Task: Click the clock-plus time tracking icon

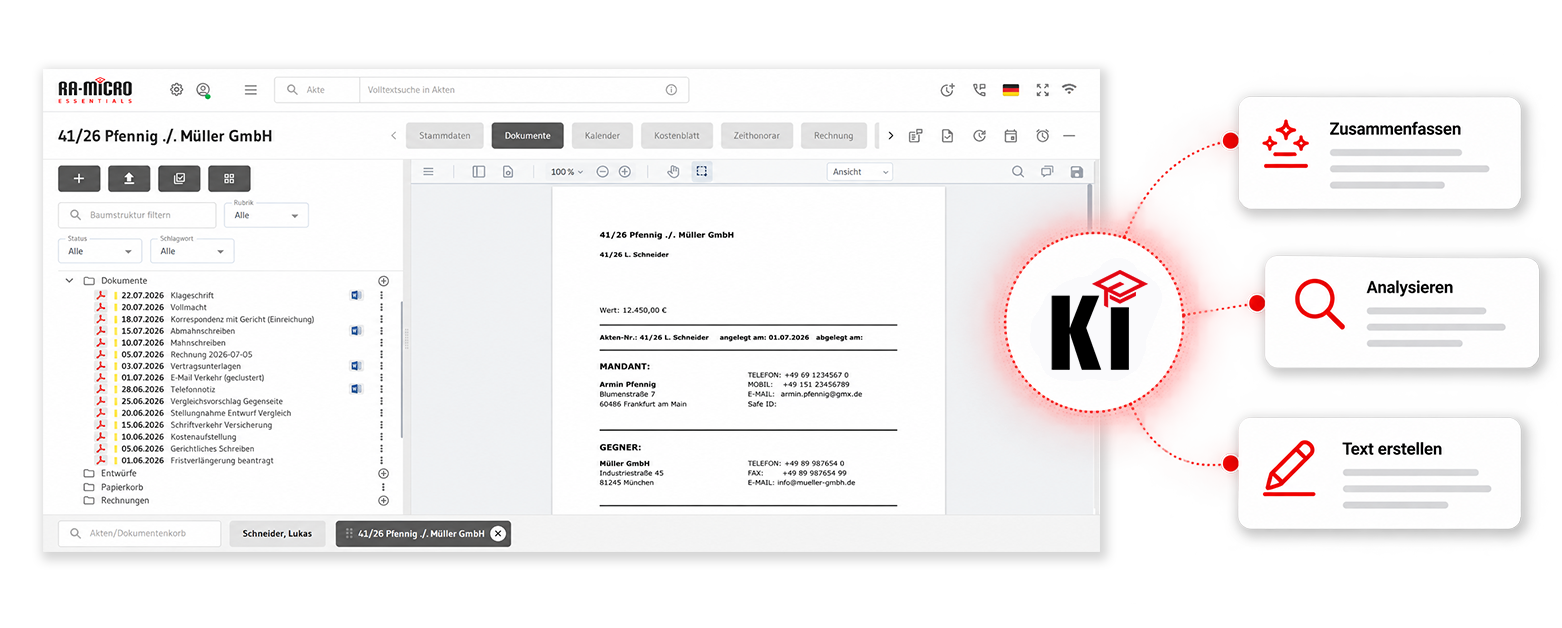Action: pyautogui.click(x=947, y=90)
